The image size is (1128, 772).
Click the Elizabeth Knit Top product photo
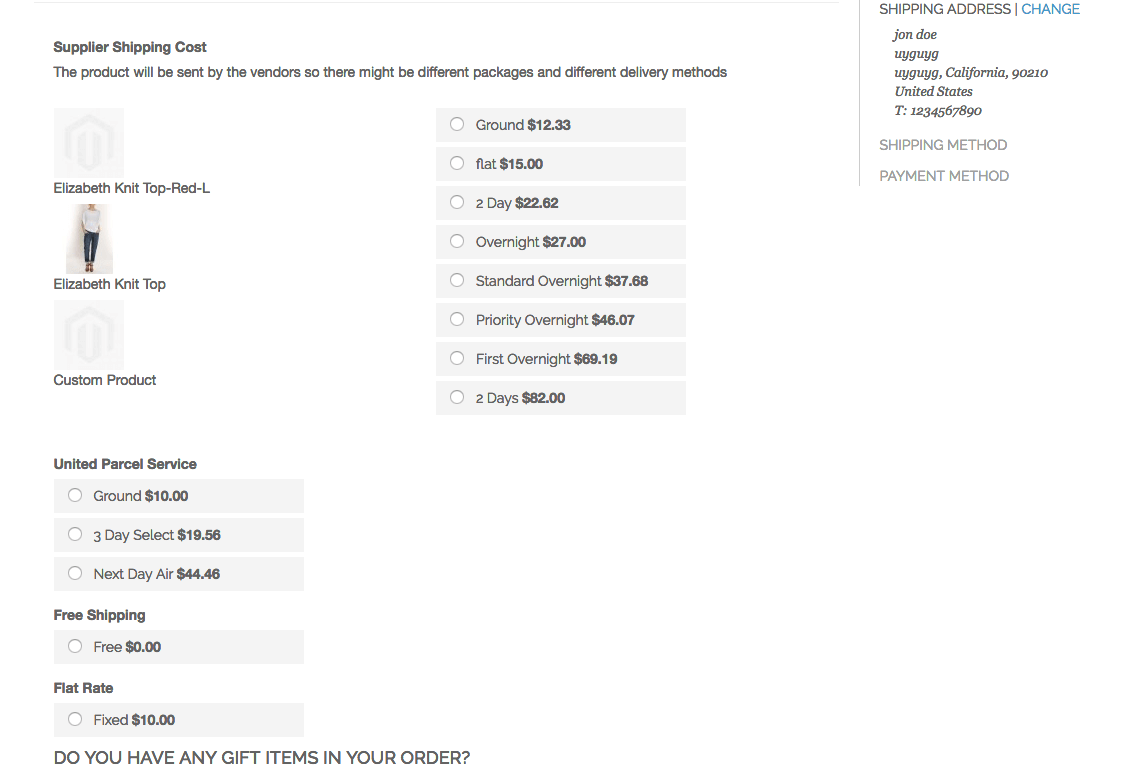point(89,239)
